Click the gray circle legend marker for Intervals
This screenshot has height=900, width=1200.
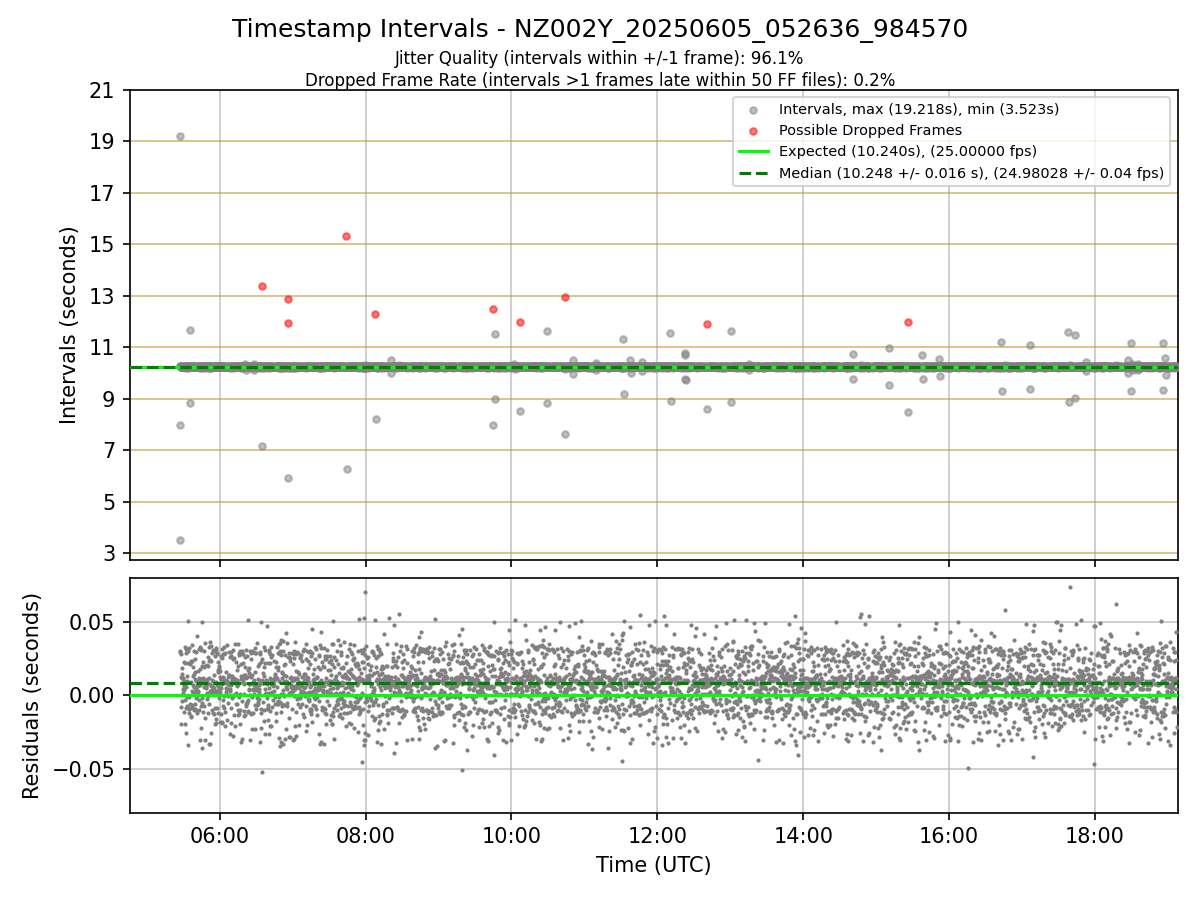pyautogui.click(x=753, y=109)
